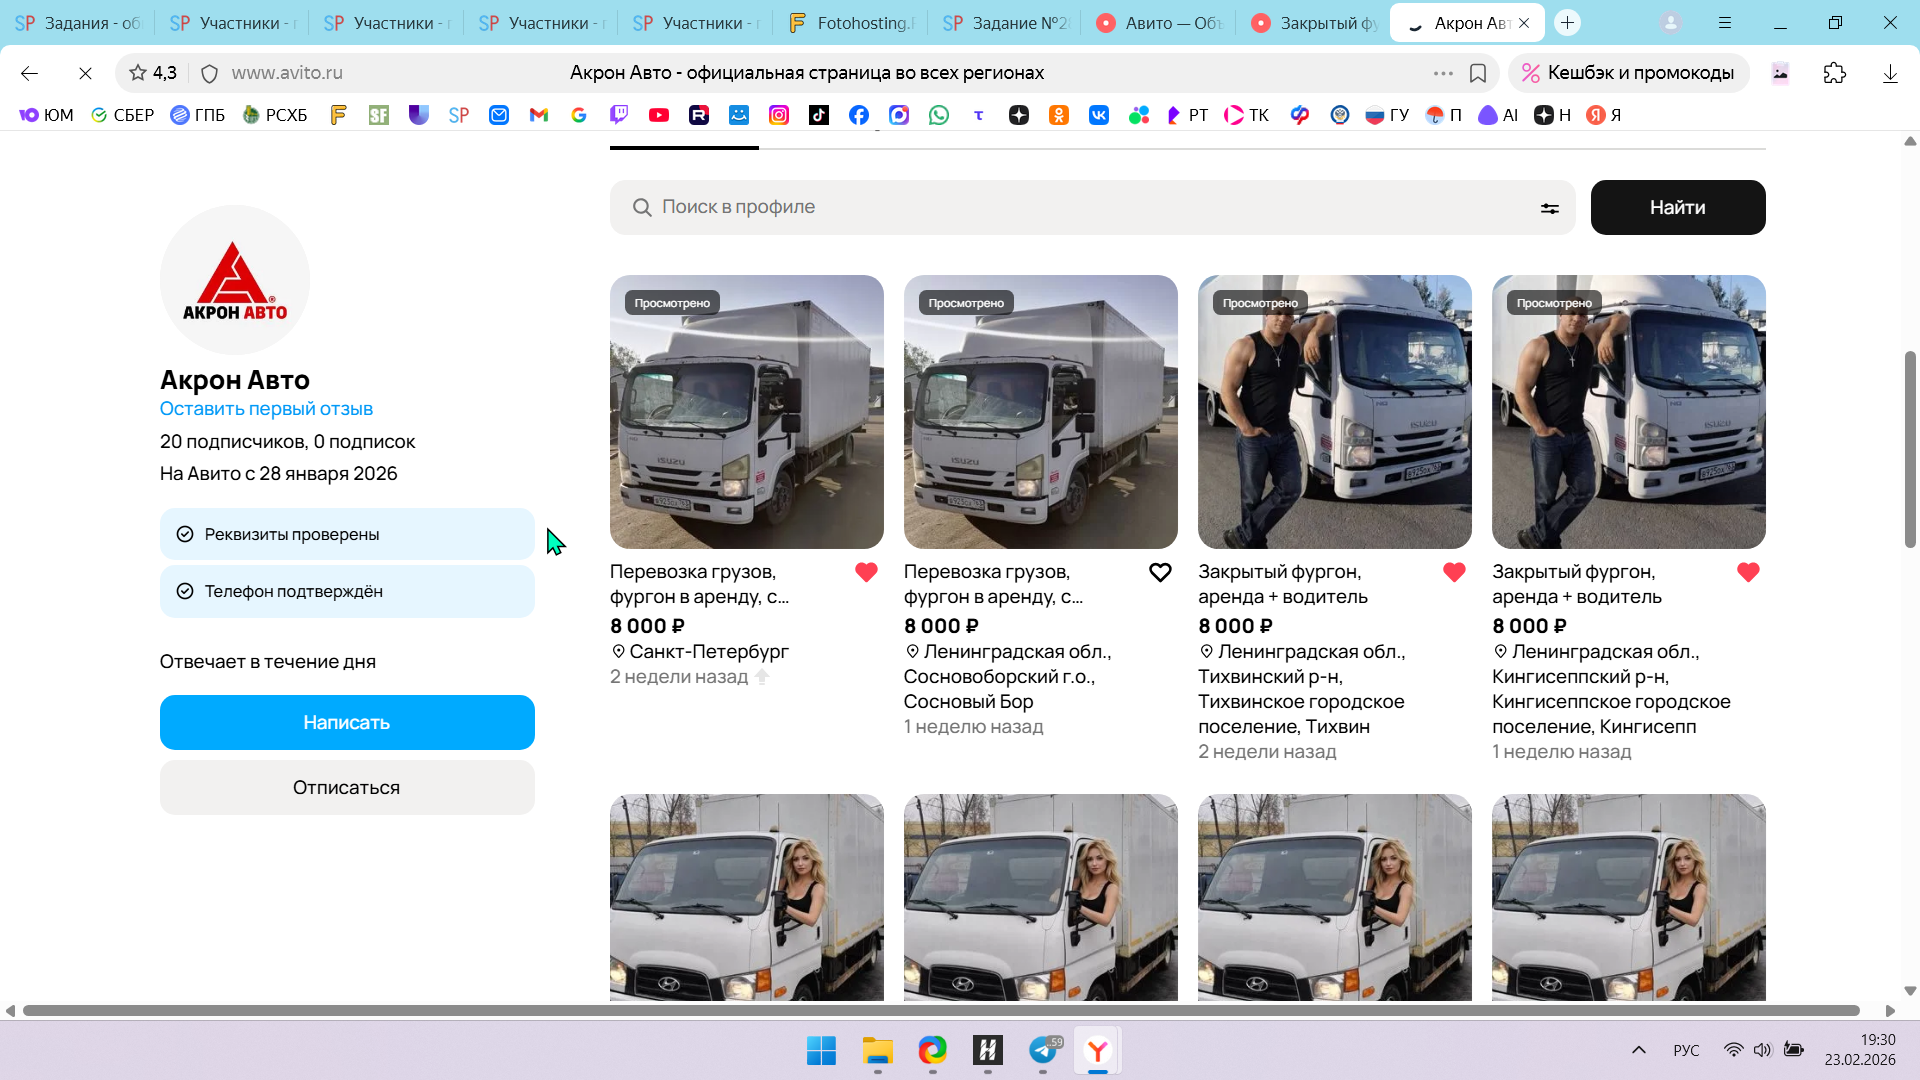Open the browser hamburger menu
The height and width of the screenshot is (1080, 1920).
1725,22
